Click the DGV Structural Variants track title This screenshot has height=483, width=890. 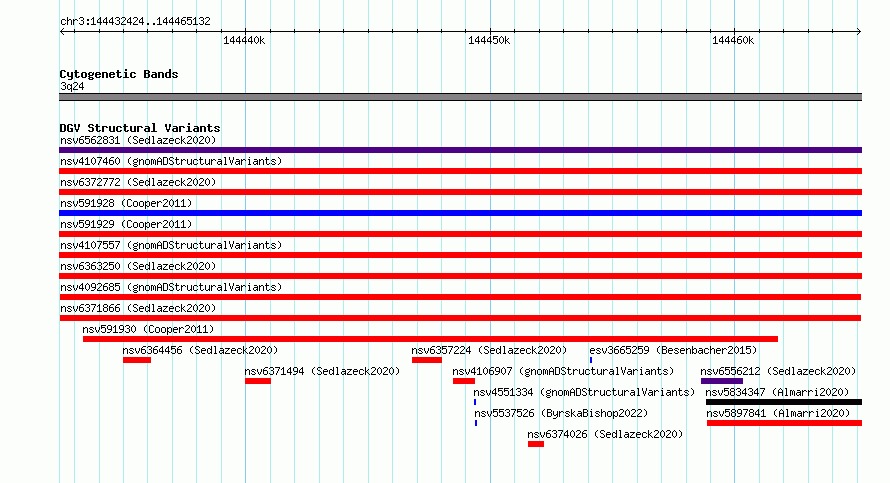point(140,128)
